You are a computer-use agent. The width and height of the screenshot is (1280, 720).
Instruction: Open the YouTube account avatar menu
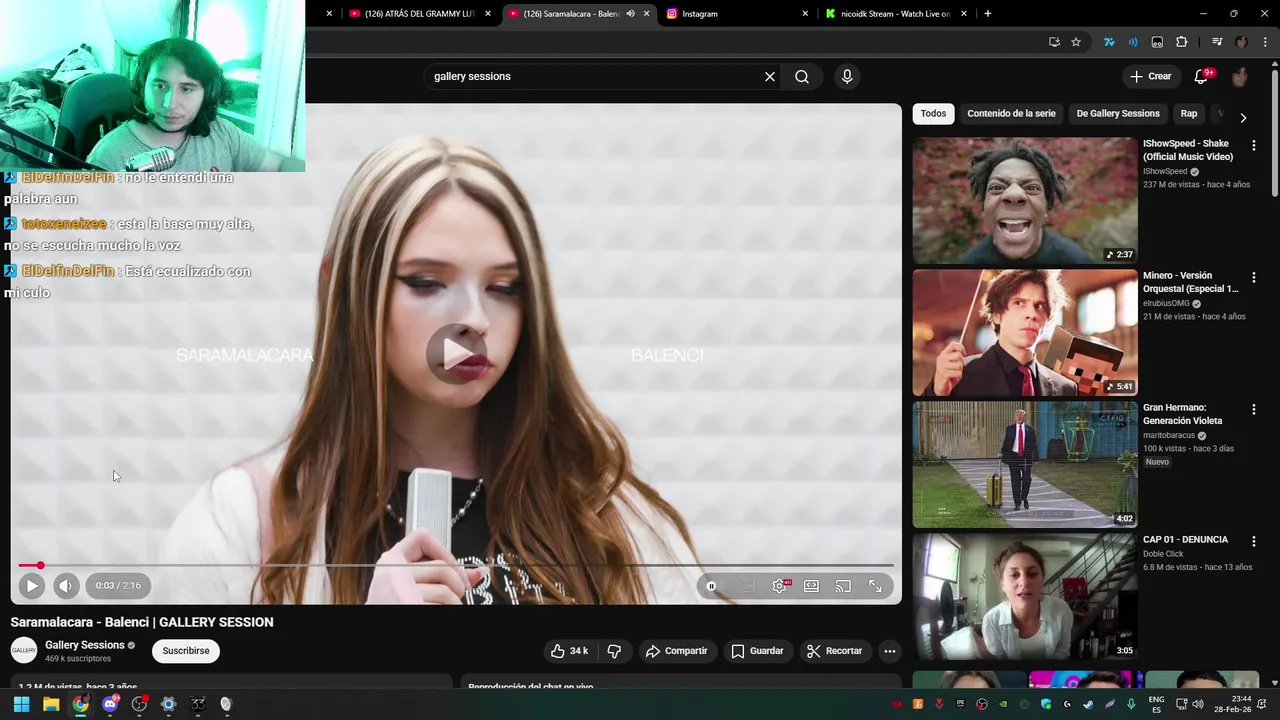pyautogui.click(x=1239, y=77)
